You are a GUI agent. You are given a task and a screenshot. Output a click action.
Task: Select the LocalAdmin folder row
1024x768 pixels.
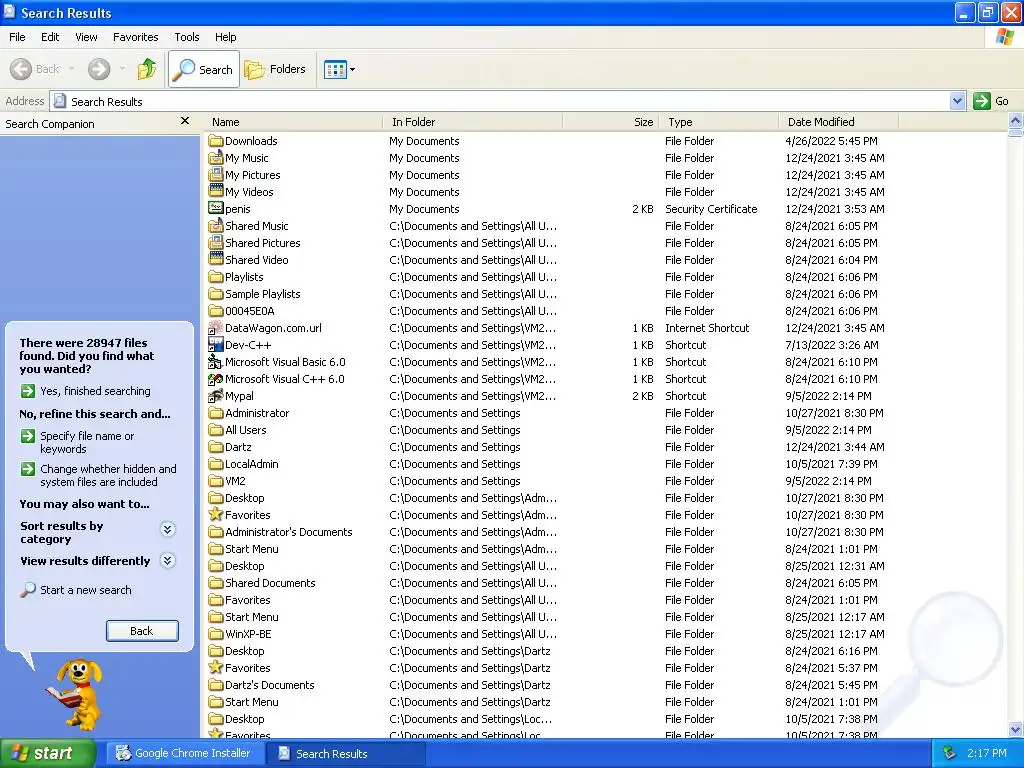[x=553, y=464]
